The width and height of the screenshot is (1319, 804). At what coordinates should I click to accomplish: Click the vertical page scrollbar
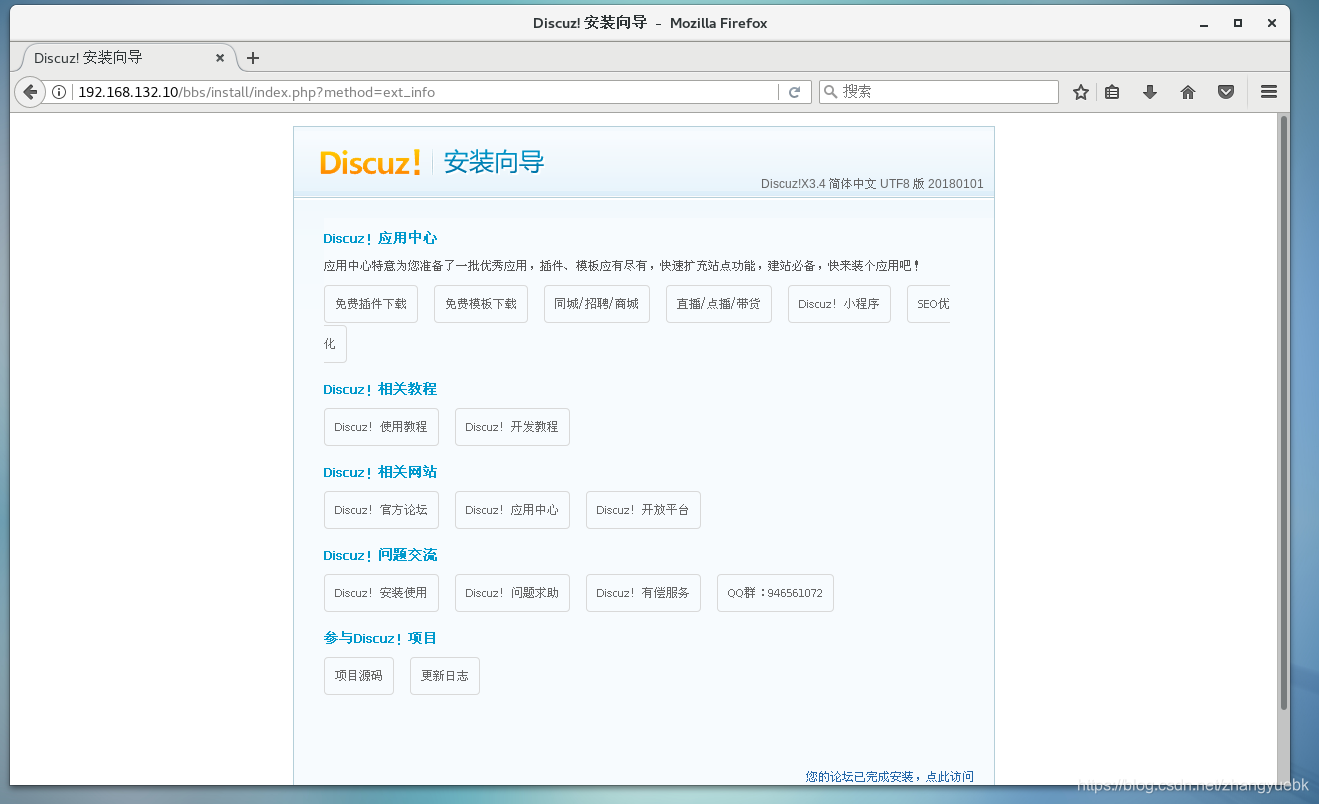1284,412
